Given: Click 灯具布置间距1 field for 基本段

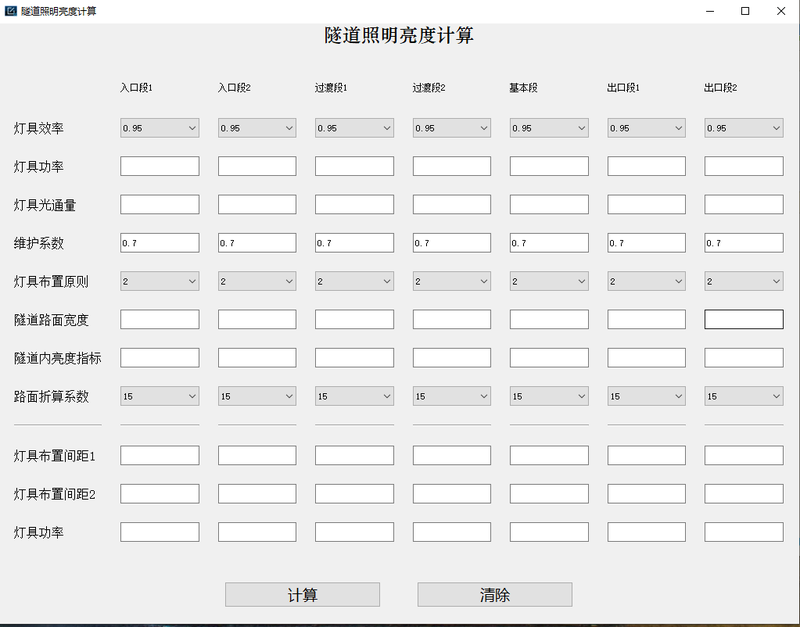Looking at the screenshot, I should [549, 456].
